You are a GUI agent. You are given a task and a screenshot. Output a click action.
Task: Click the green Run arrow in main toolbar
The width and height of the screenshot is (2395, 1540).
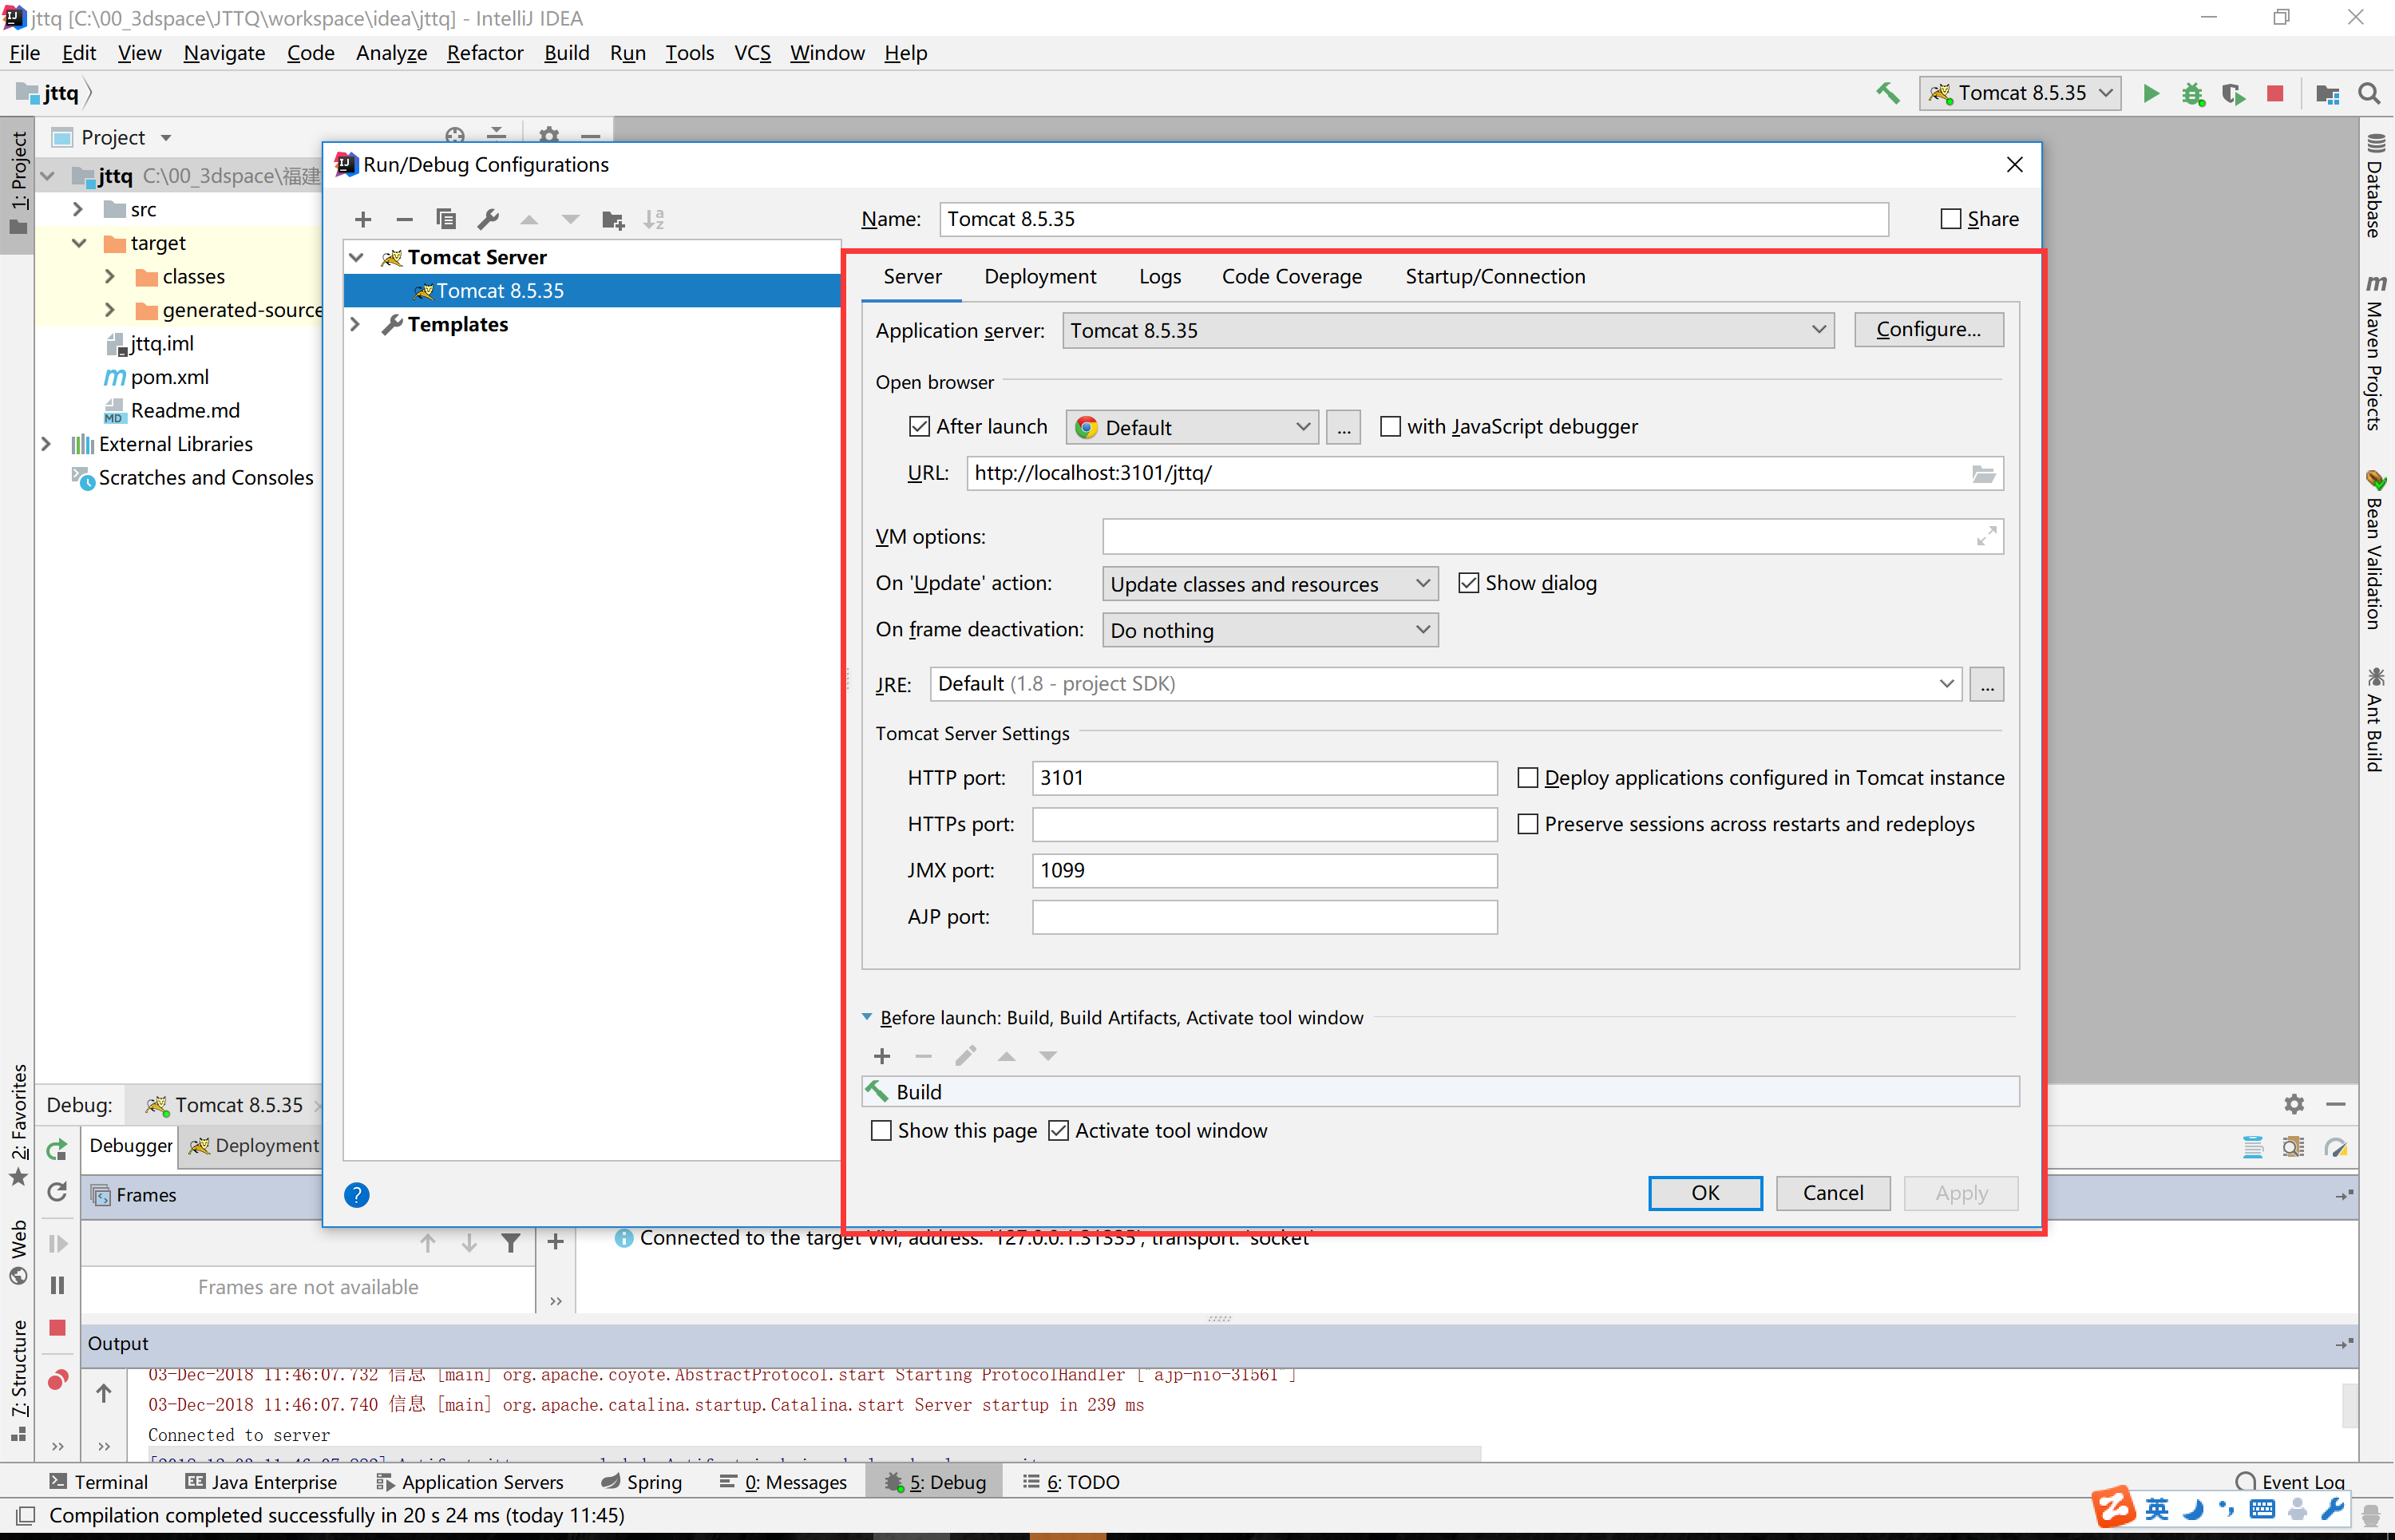pyautogui.click(x=2151, y=94)
